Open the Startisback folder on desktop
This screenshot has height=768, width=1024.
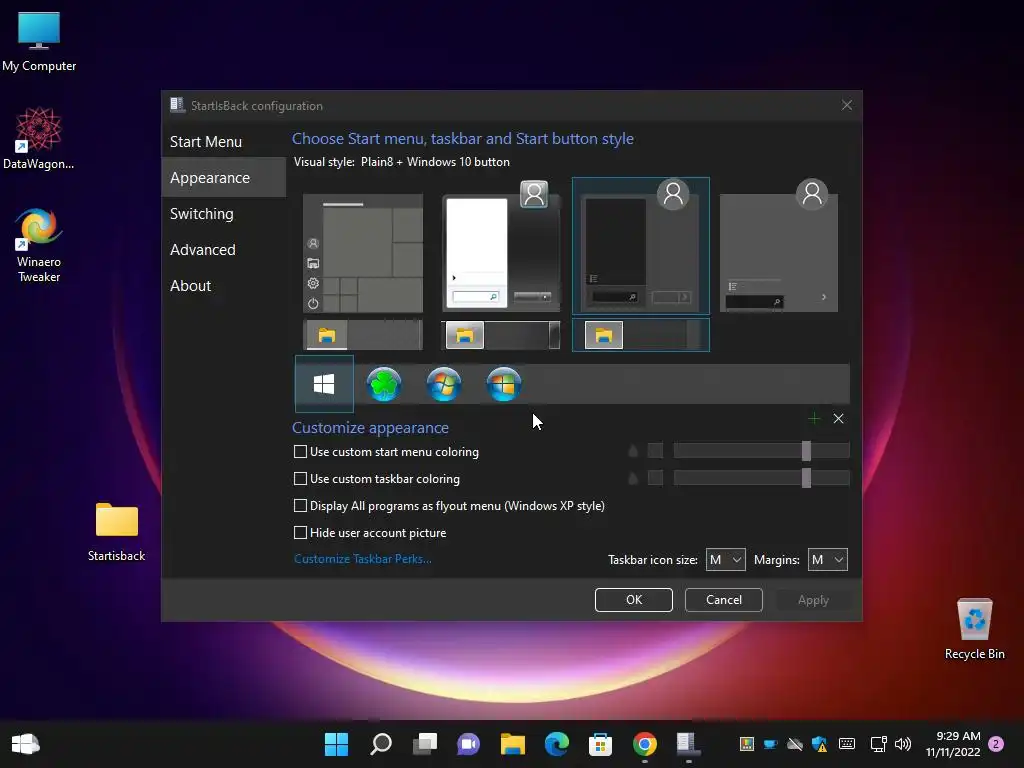coord(116,532)
